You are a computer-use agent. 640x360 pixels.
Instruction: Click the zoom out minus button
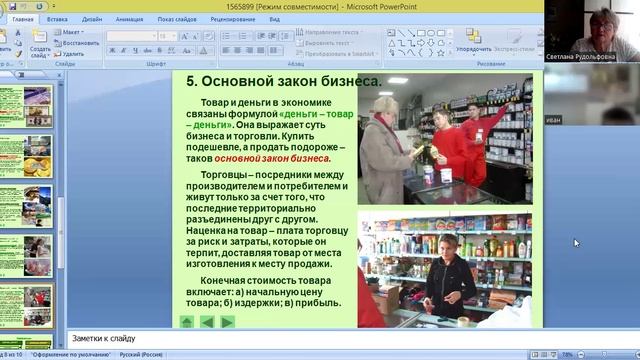coord(581,355)
